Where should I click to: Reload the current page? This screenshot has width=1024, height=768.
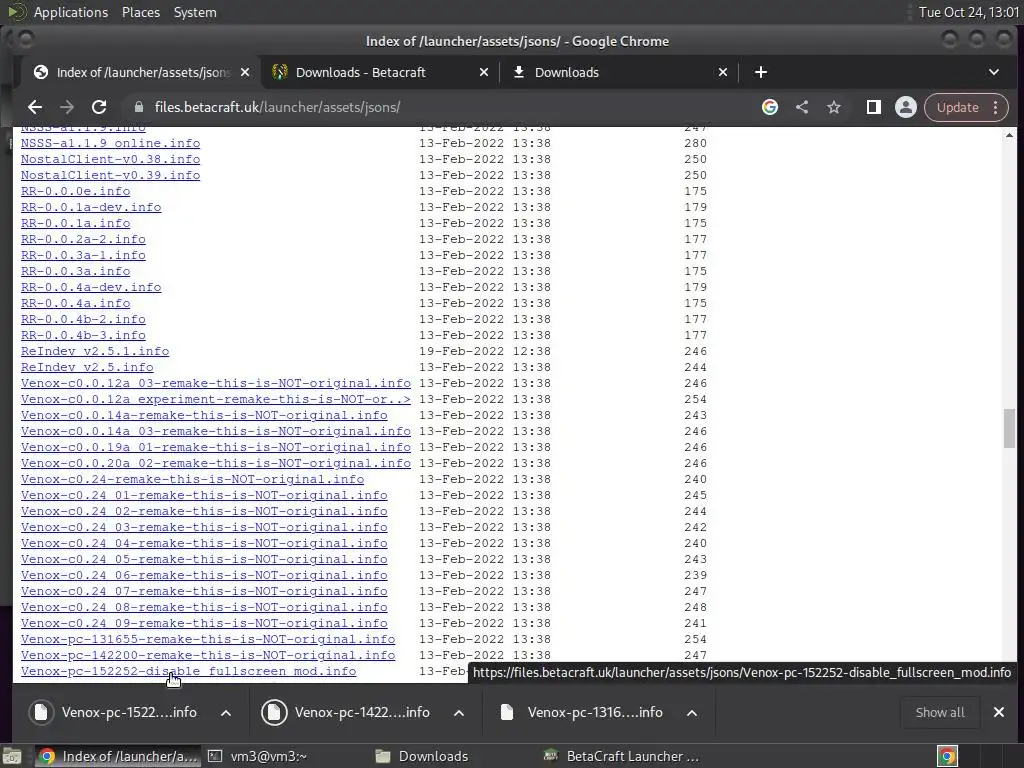[99, 107]
